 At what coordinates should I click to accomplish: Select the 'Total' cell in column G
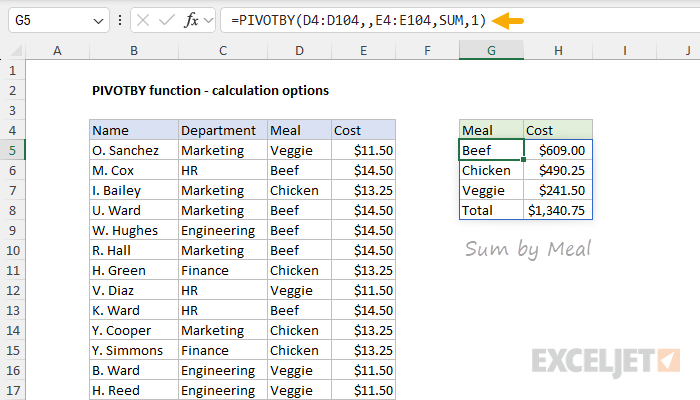[x=491, y=210]
